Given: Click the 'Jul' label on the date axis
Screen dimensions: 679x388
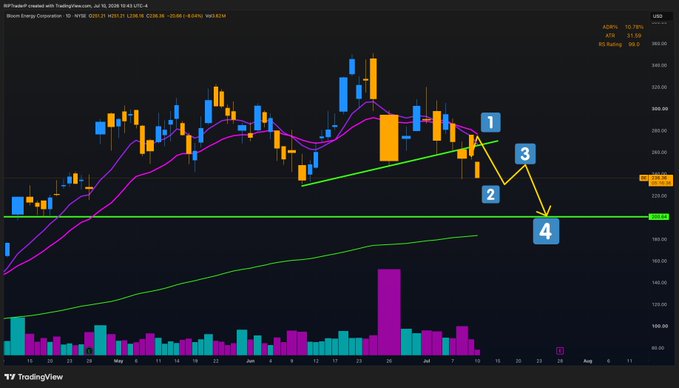Looking at the screenshot, I should (427, 361).
